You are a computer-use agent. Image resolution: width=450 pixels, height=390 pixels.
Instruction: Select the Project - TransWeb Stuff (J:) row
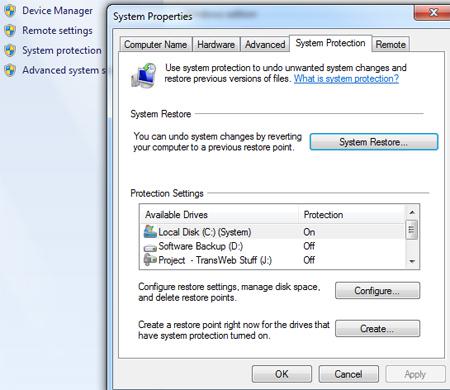(x=272, y=260)
